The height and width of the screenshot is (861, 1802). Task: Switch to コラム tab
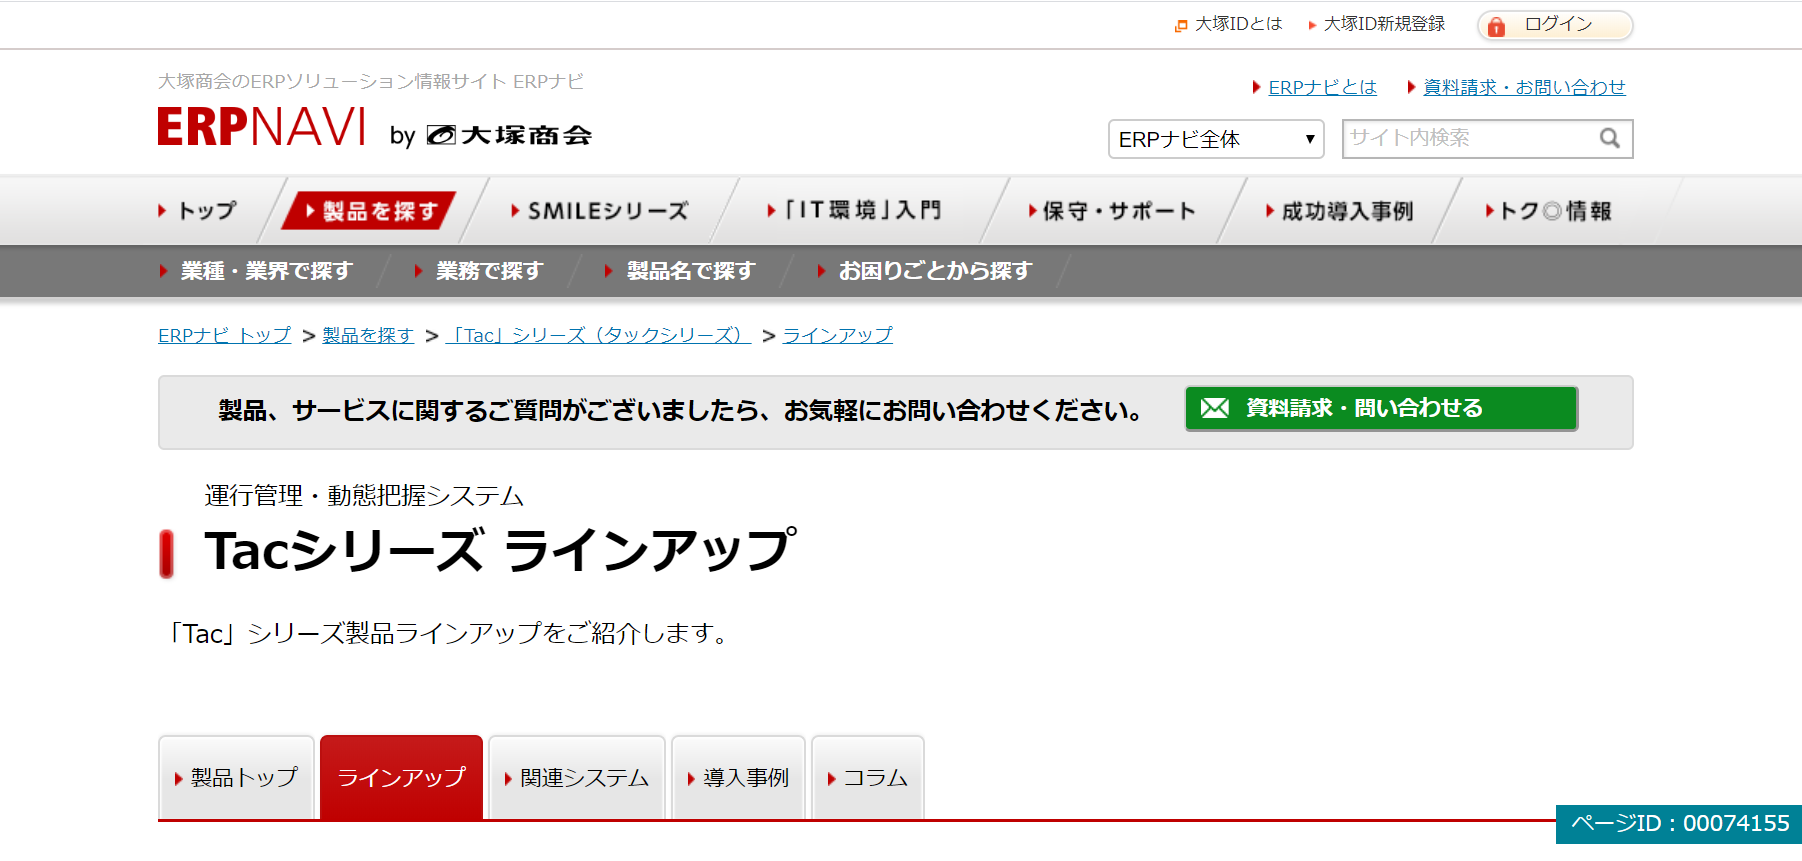click(868, 778)
